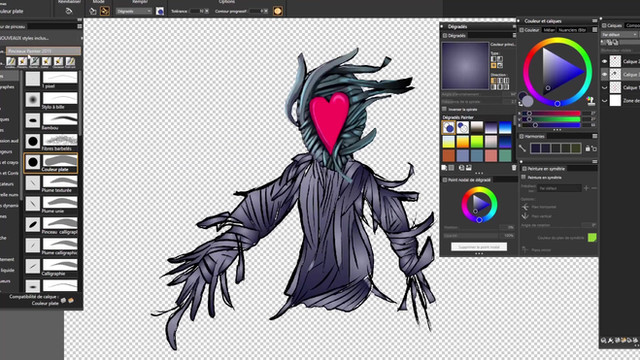
Task: Select the highlighted radial gradient type icon
Action: (x=493, y=65)
